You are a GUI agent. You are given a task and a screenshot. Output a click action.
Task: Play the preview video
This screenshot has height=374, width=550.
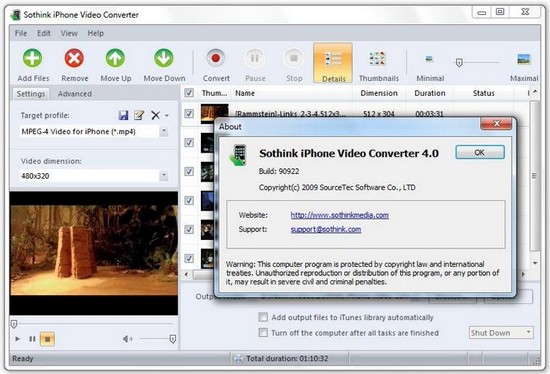[17, 339]
